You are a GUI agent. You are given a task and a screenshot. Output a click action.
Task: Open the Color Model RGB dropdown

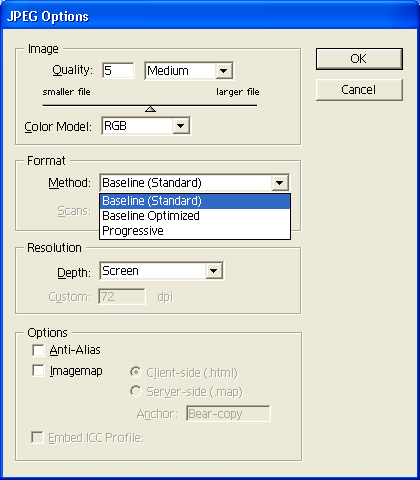coord(180,126)
